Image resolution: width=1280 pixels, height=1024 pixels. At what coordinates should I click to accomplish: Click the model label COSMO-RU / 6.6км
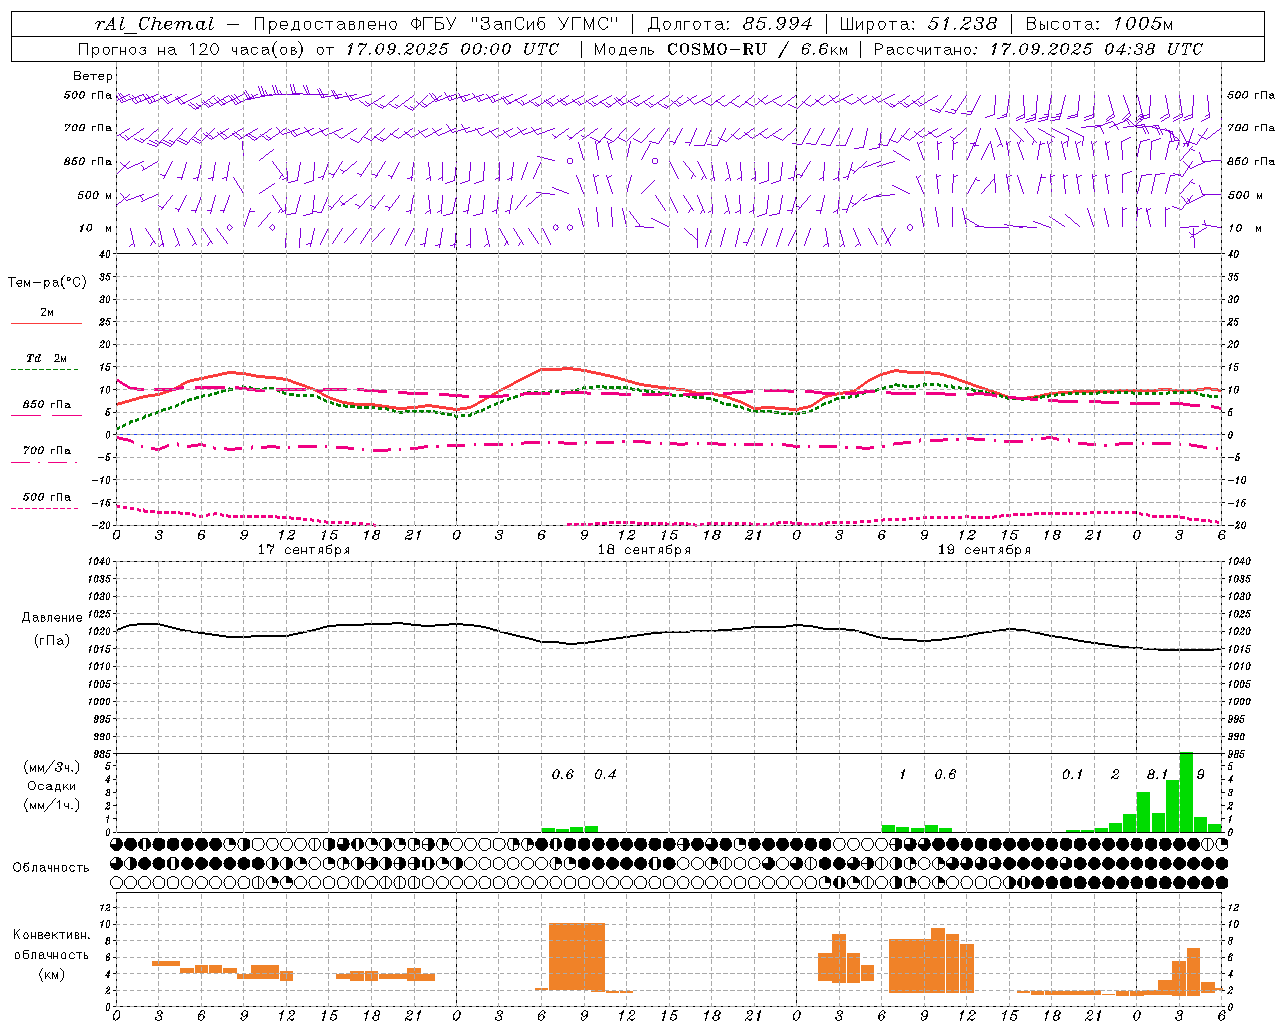point(757,49)
